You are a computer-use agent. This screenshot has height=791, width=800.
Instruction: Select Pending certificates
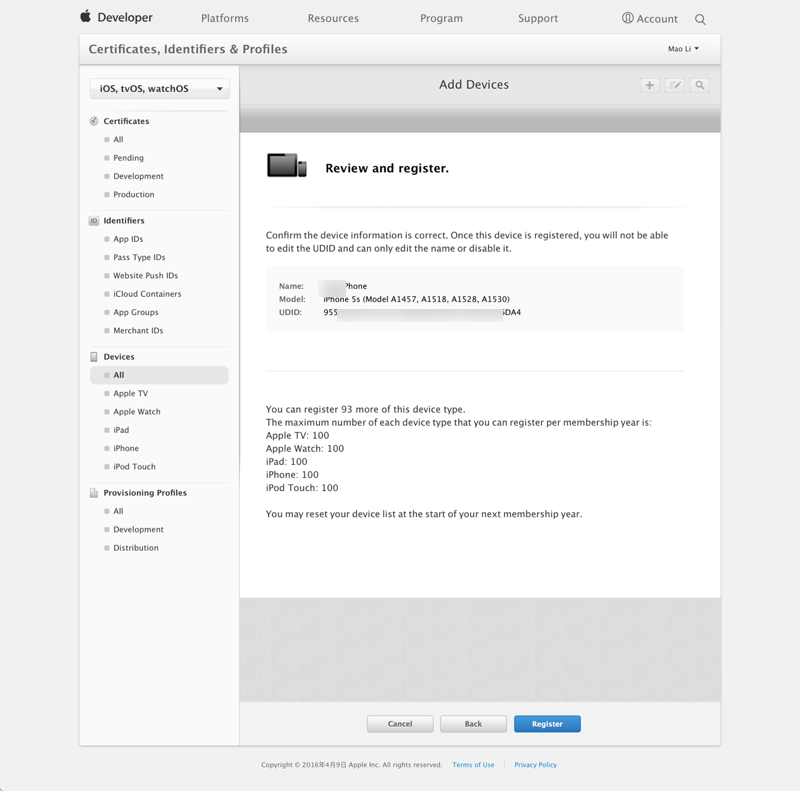click(128, 158)
